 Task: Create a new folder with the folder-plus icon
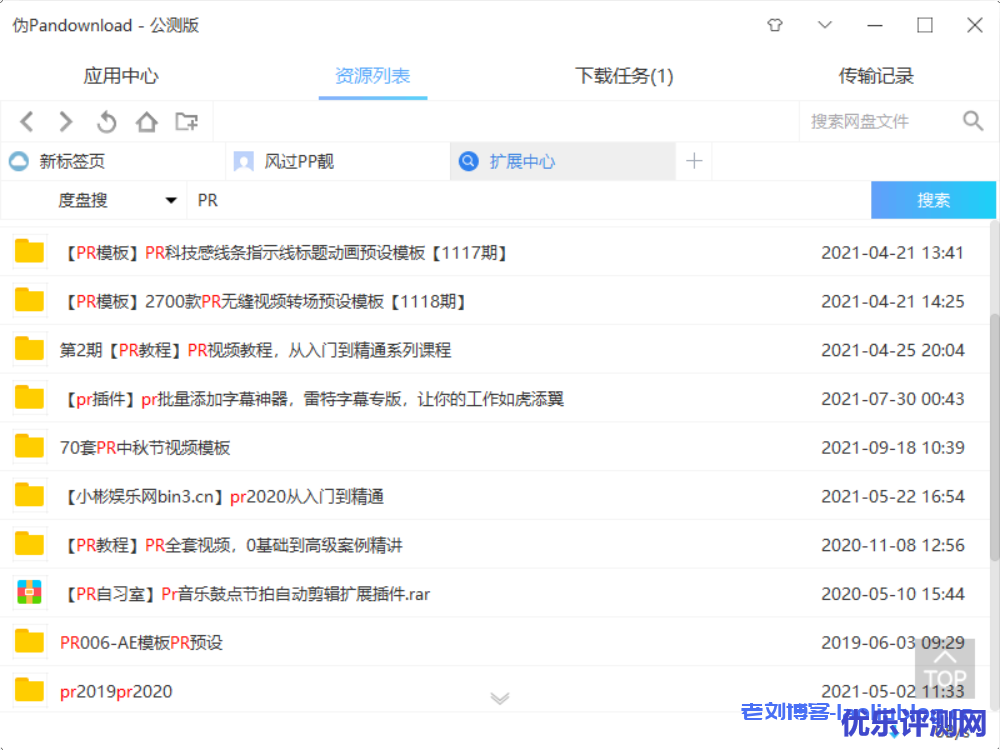point(187,121)
